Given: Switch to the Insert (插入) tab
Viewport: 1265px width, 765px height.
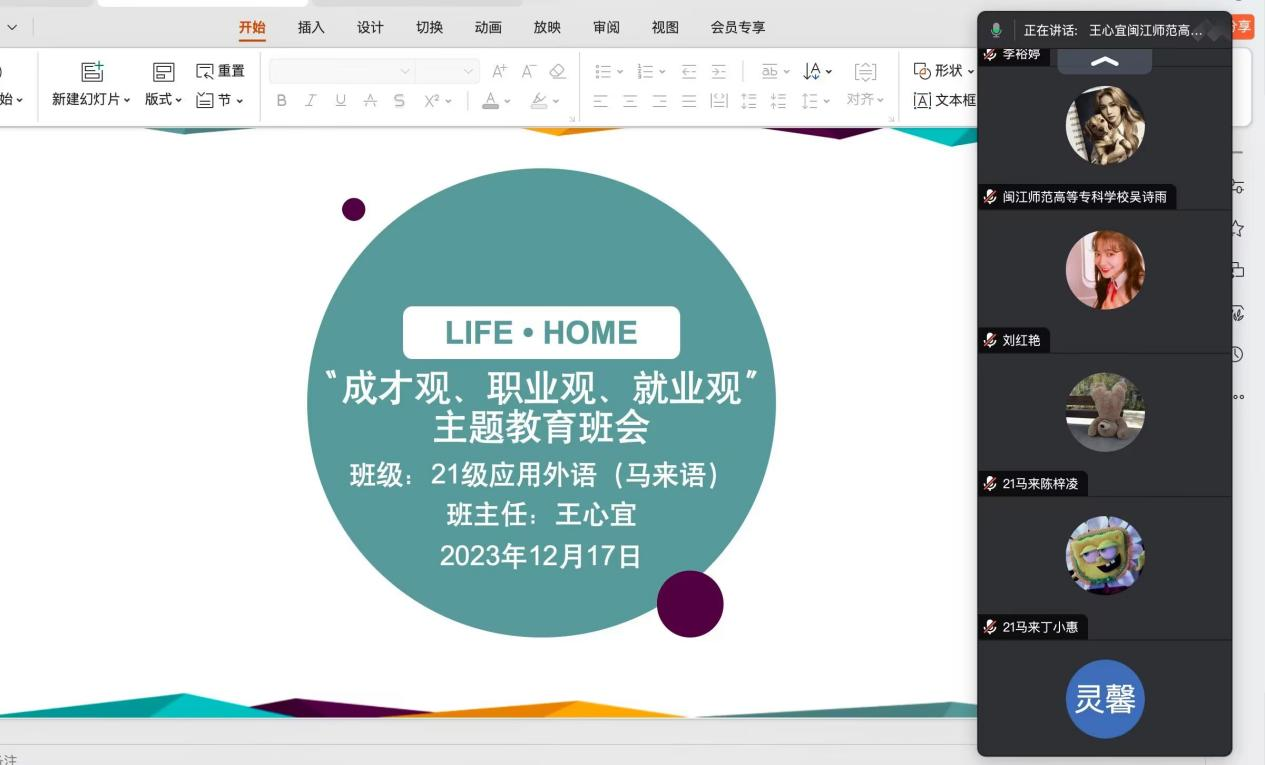Looking at the screenshot, I should (x=311, y=27).
